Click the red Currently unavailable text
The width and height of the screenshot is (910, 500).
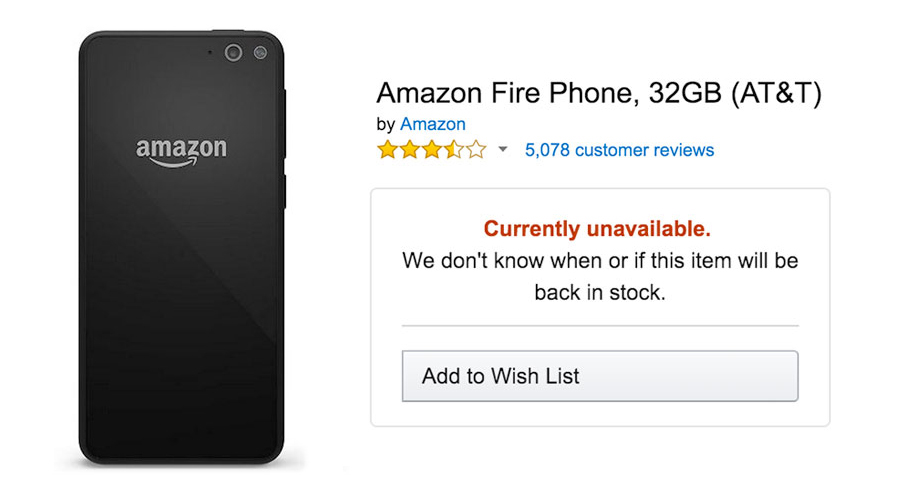(598, 229)
